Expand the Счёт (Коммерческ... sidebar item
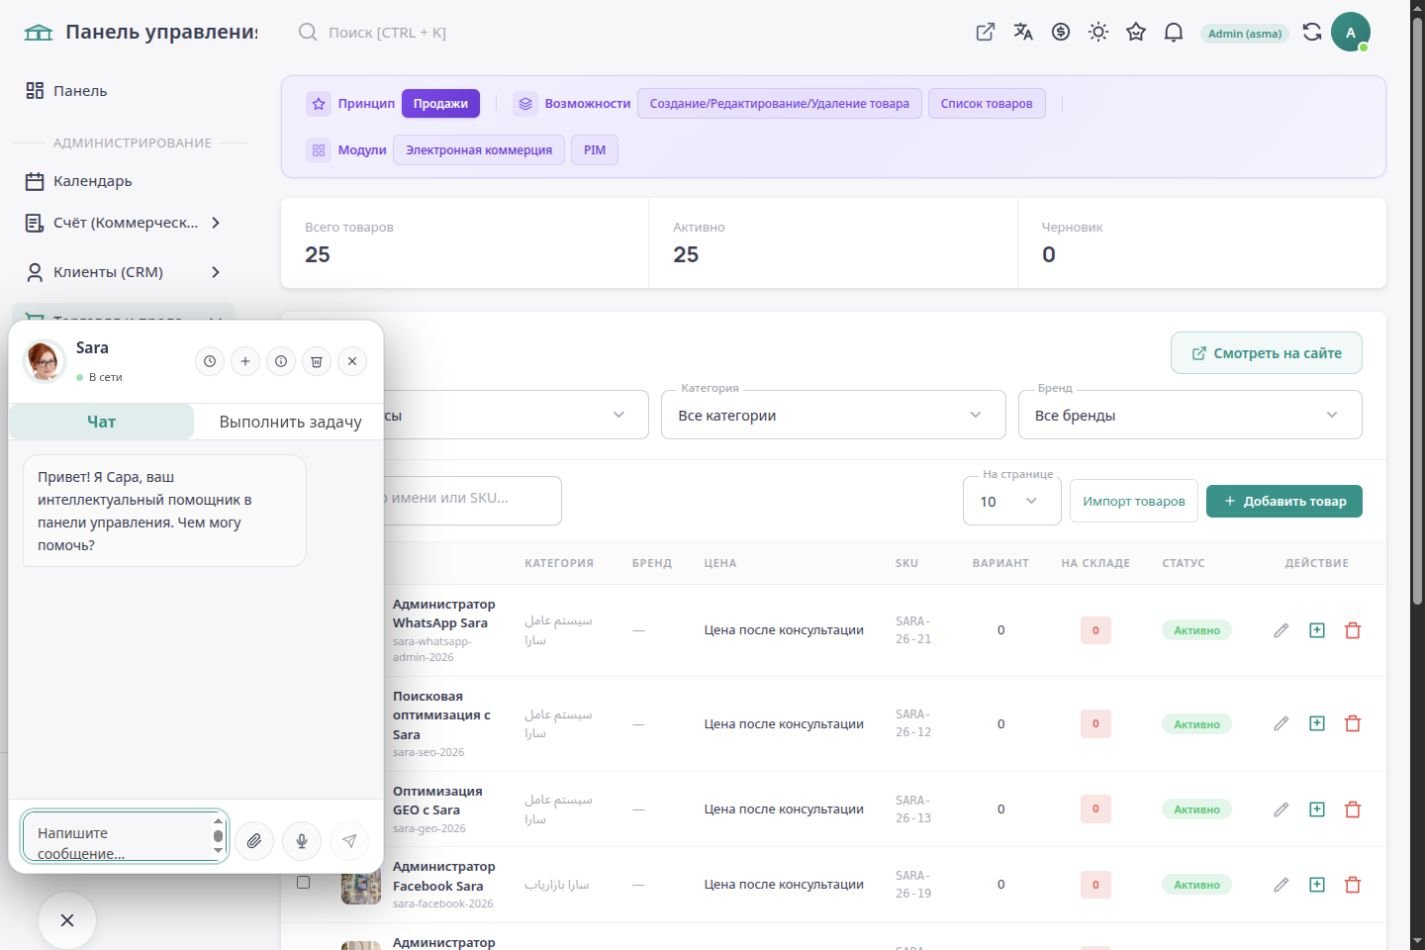This screenshot has height=950, width=1425. click(122, 223)
